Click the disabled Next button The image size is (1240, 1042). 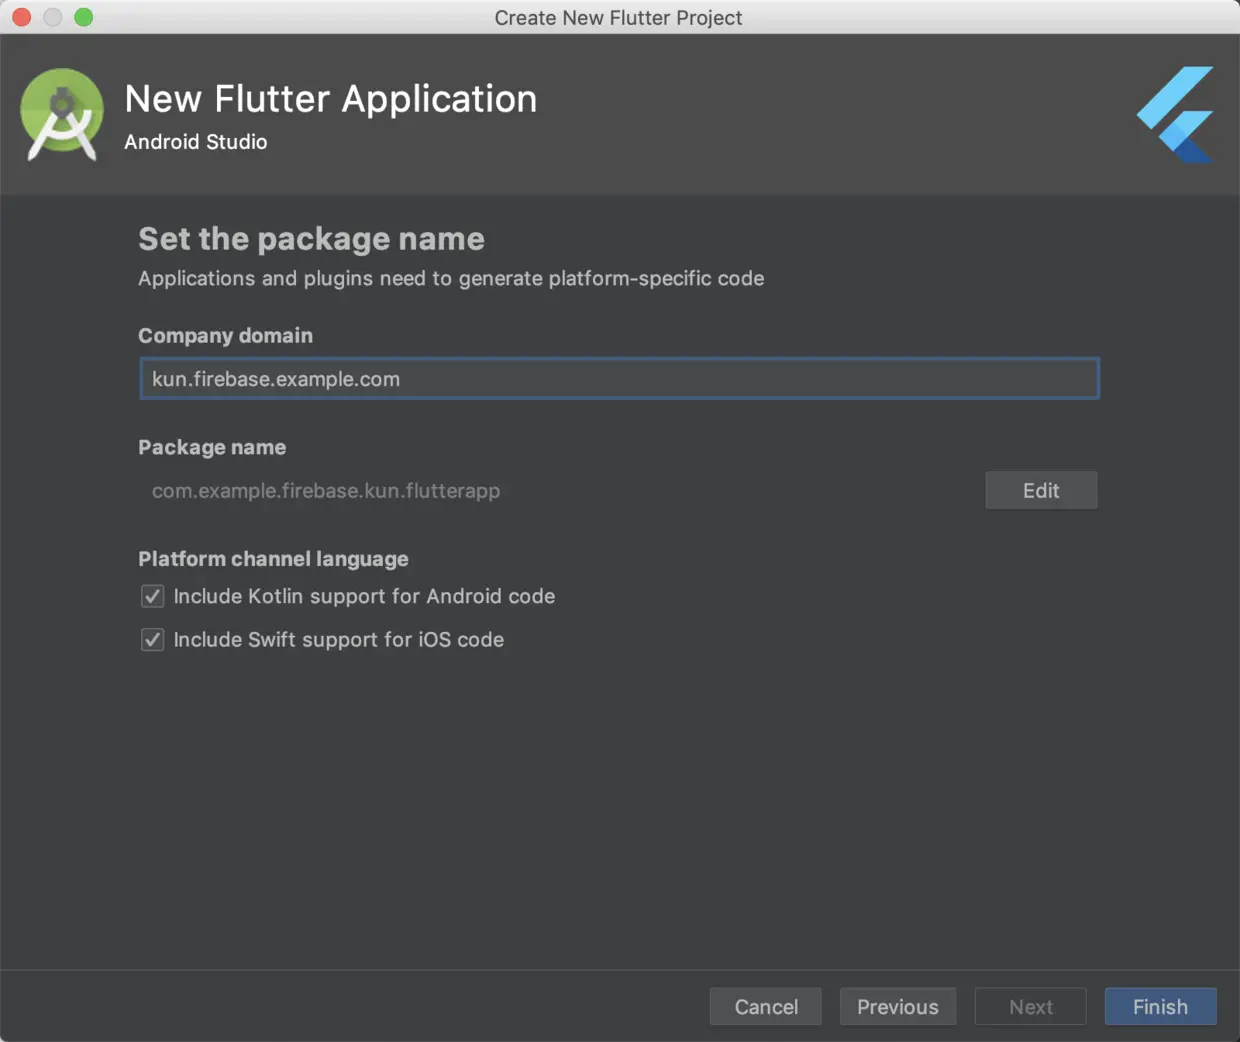click(1030, 1007)
